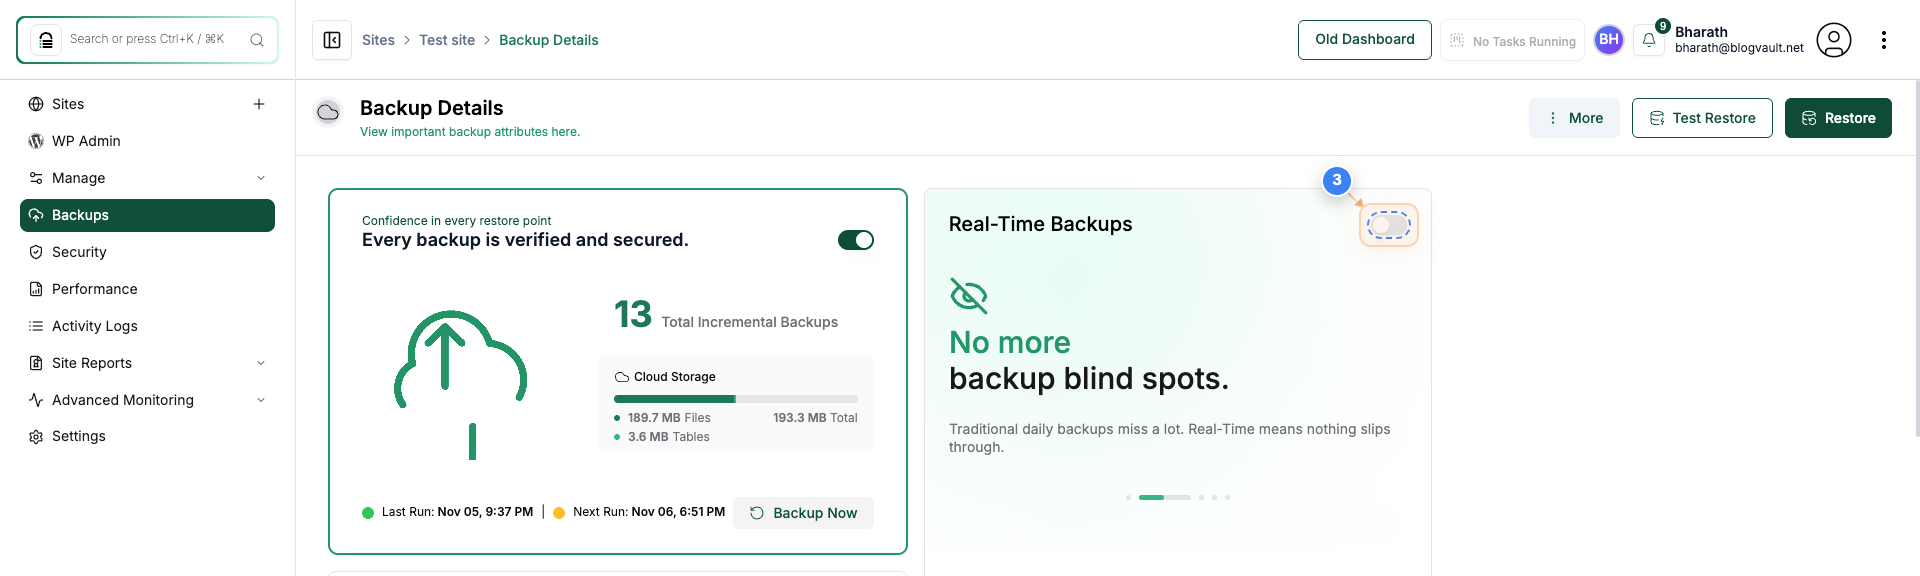The width and height of the screenshot is (1920, 576).
Task: Click the BH avatar badge
Action: pos(1609,40)
